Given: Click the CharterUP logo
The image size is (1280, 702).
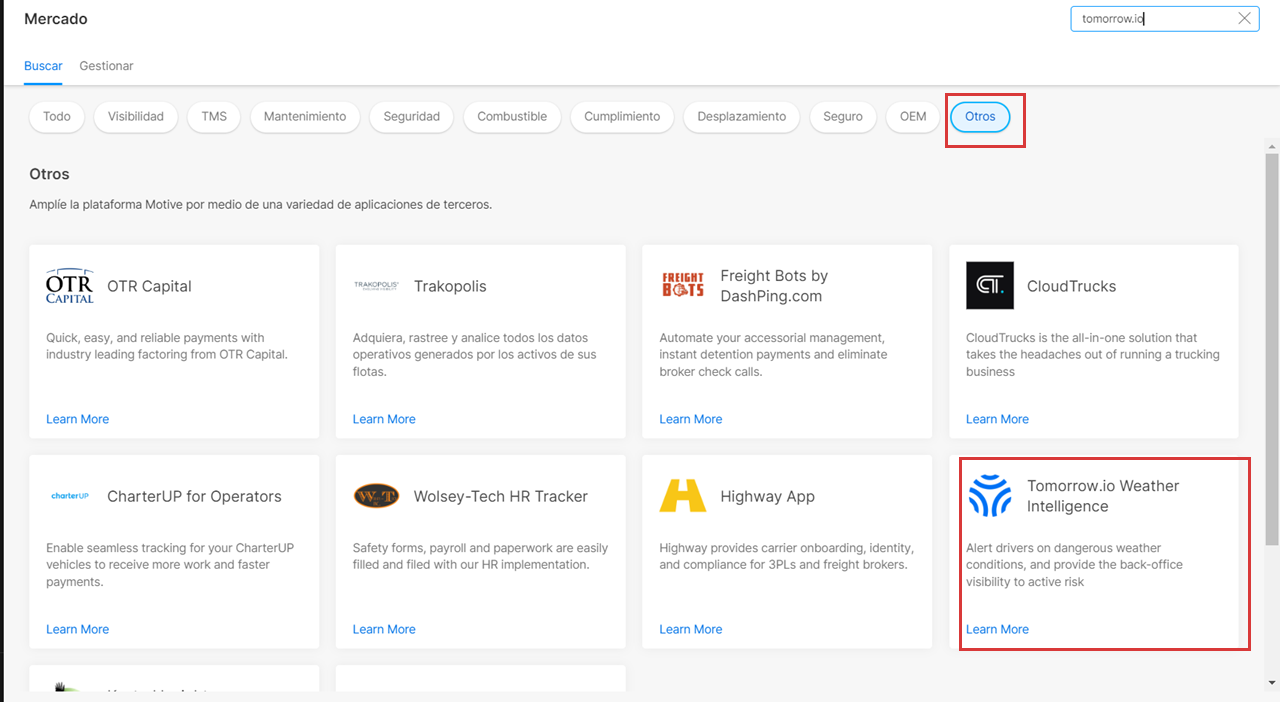Looking at the screenshot, I should point(70,496).
